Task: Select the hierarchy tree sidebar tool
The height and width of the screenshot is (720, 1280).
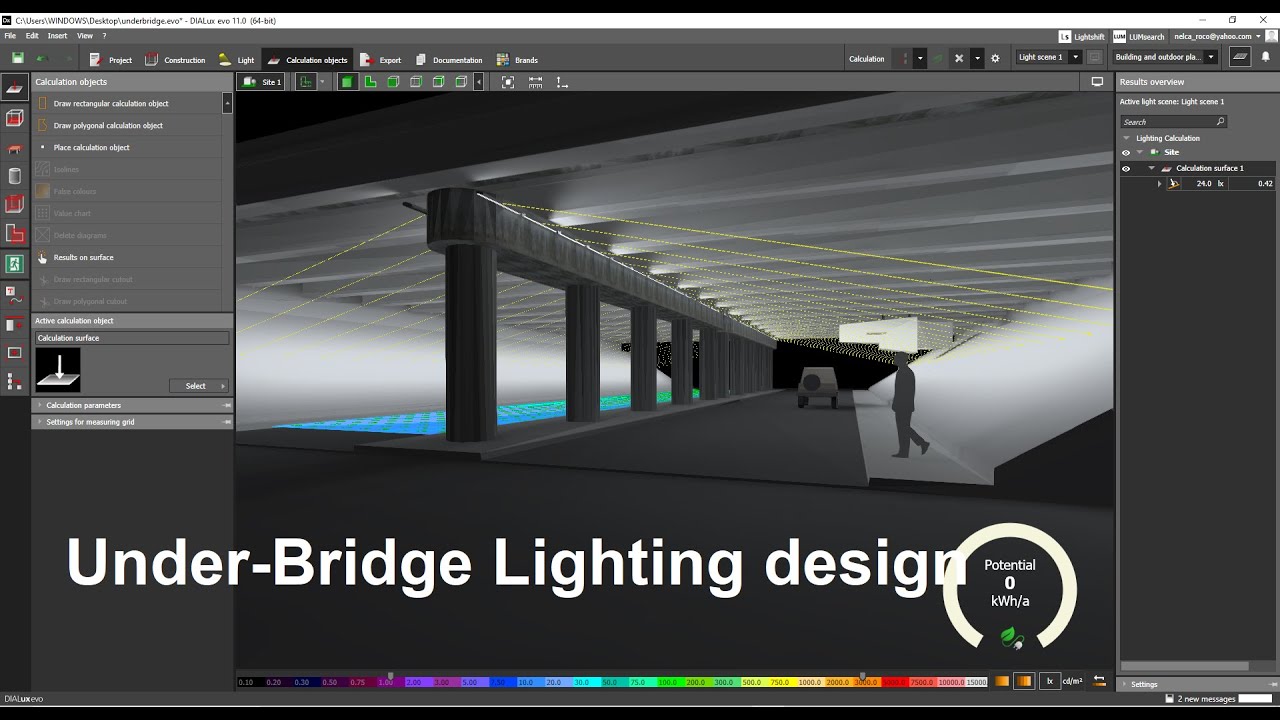Action: pos(15,381)
